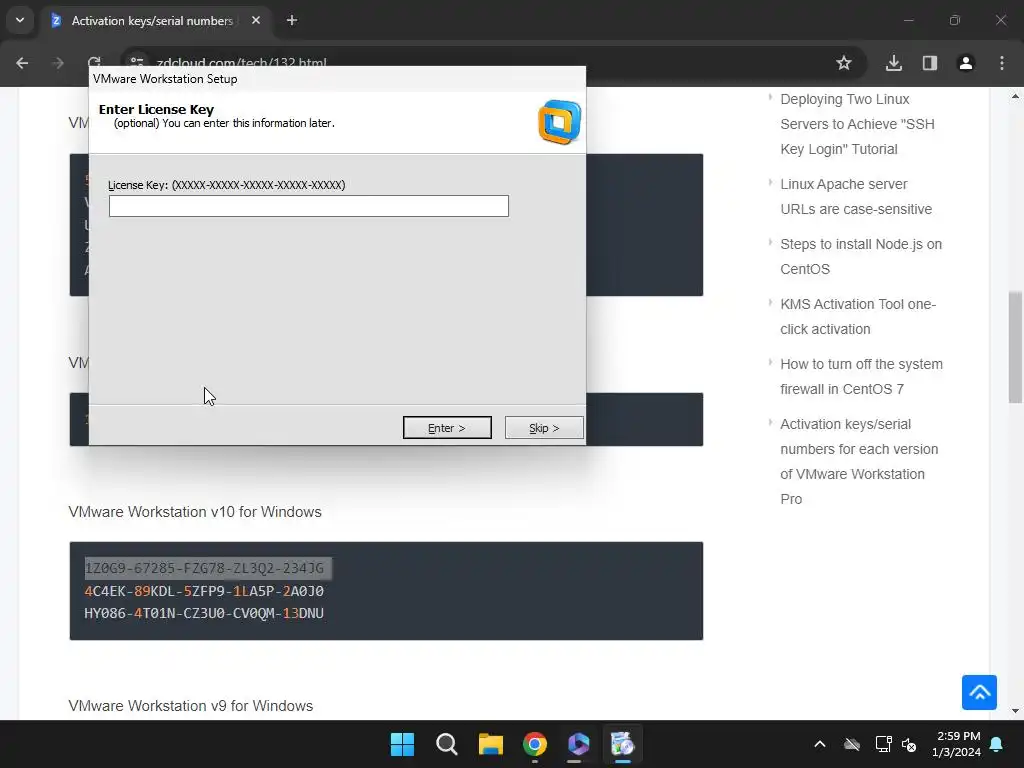Click the scrollbar up arrow

[1015, 97]
